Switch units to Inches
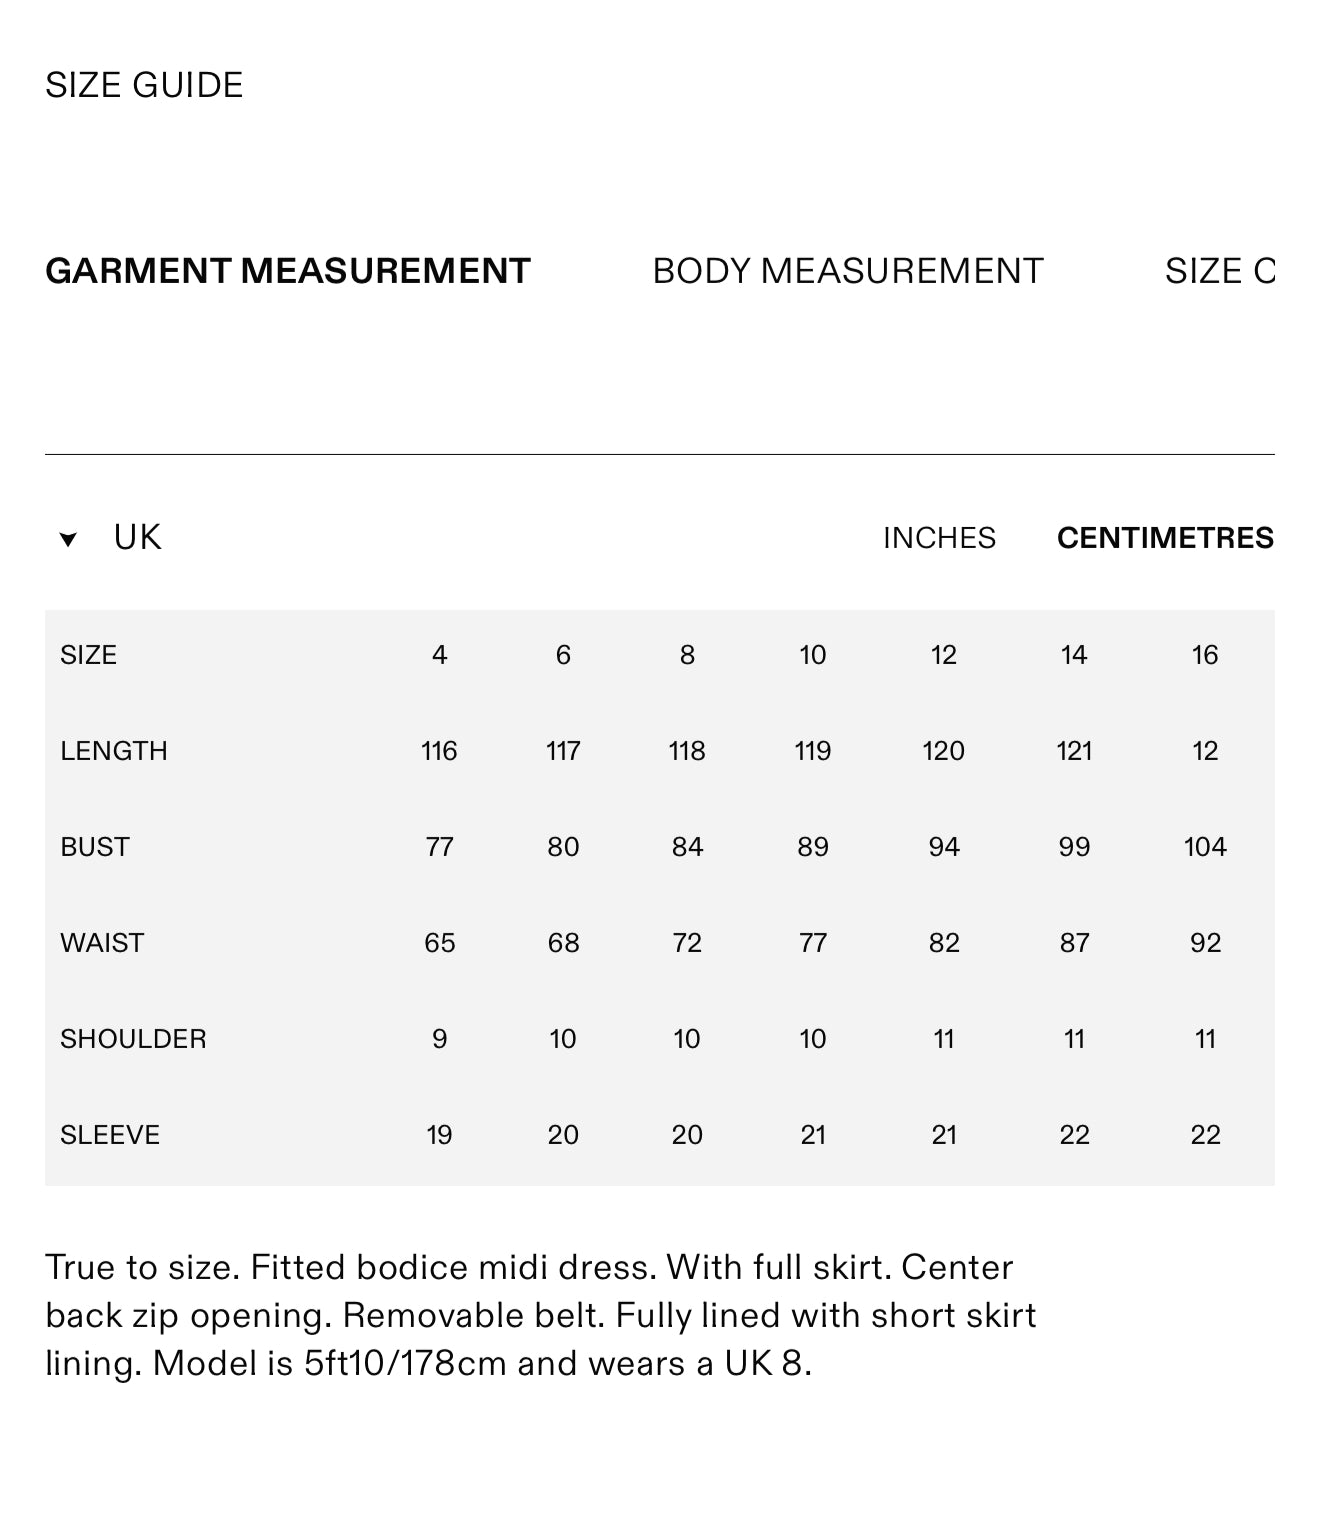Image resolution: width=1320 pixels, height=1534 pixels. (x=939, y=538)
